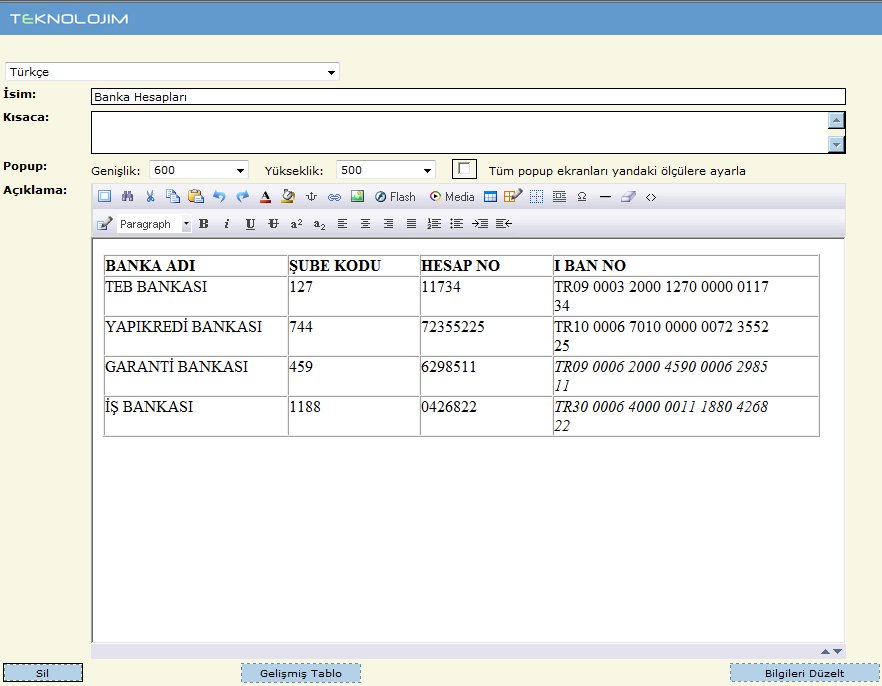Undo the last edit
The image size is (882, 686).
pos(219,196)
